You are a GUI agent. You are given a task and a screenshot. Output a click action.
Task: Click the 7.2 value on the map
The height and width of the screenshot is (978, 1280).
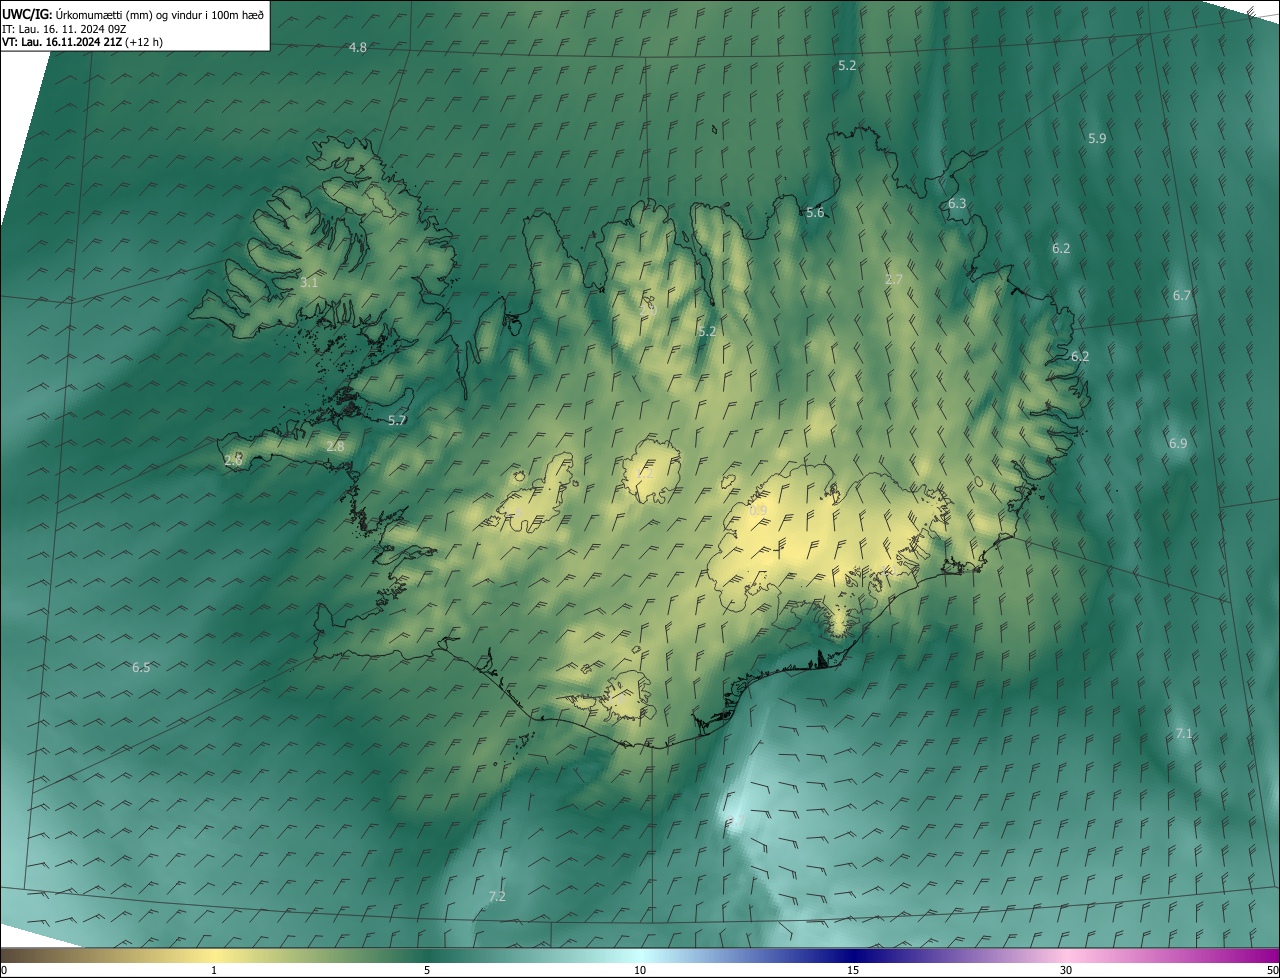point(497,897)
